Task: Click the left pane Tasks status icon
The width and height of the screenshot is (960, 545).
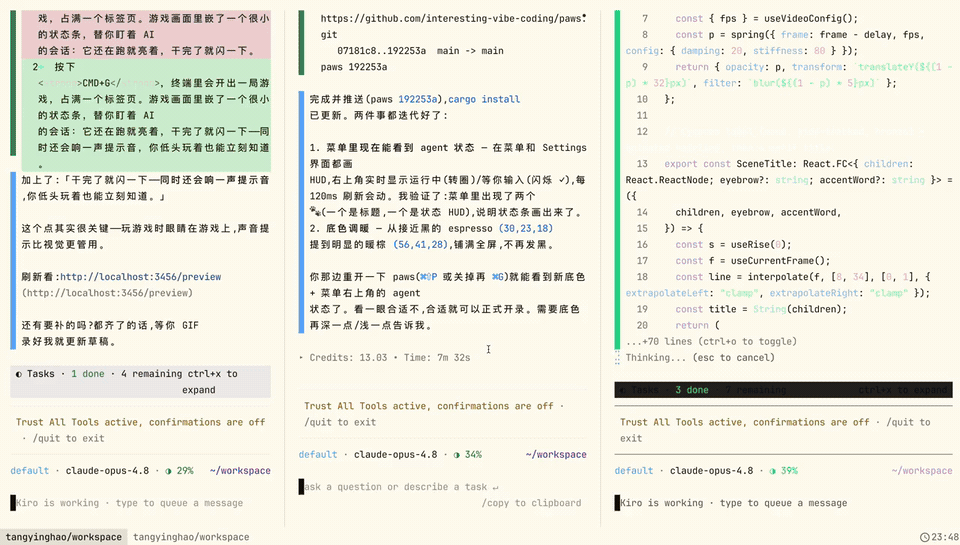Action: pos(18,374)
